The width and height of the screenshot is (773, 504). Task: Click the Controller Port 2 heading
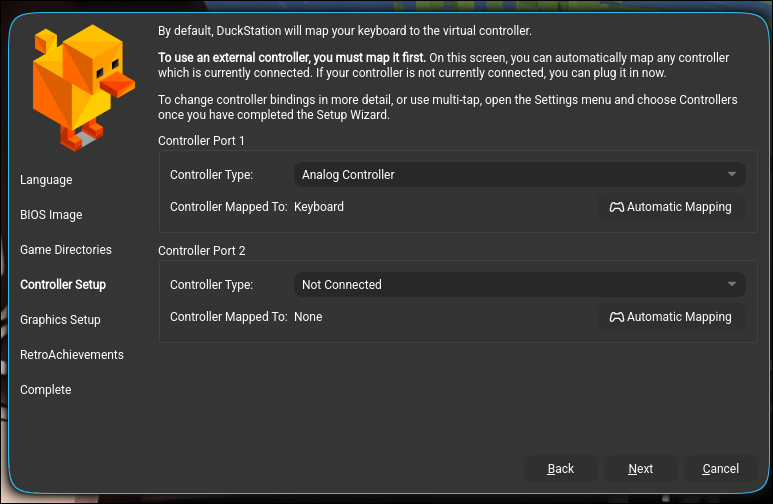tap(202, 251)
